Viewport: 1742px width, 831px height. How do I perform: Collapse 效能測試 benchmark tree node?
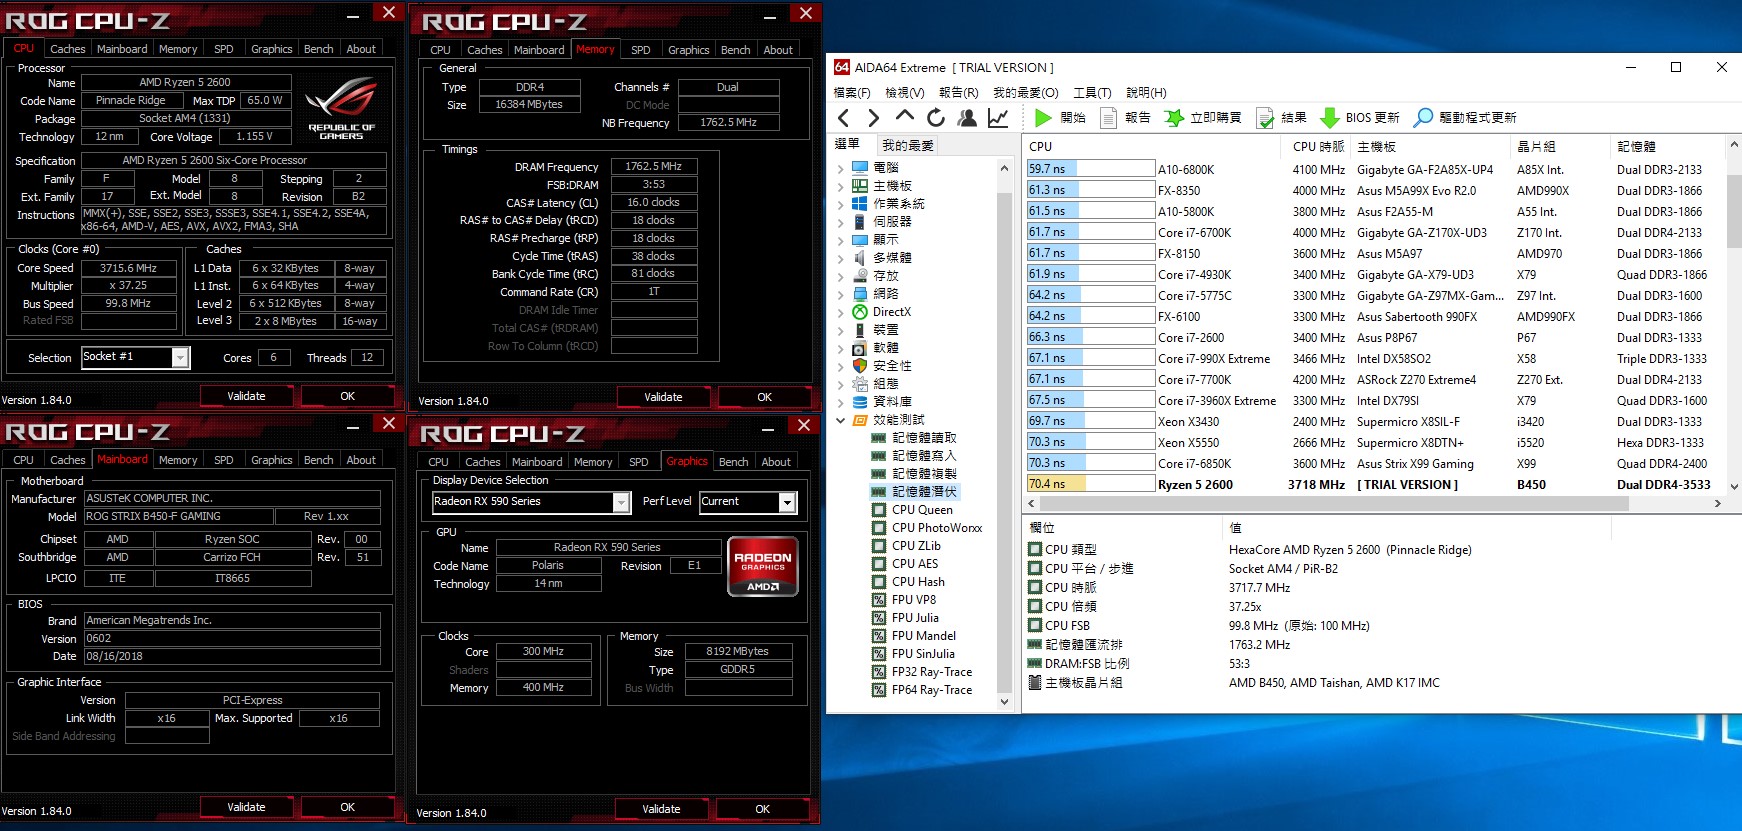(840, 420)
